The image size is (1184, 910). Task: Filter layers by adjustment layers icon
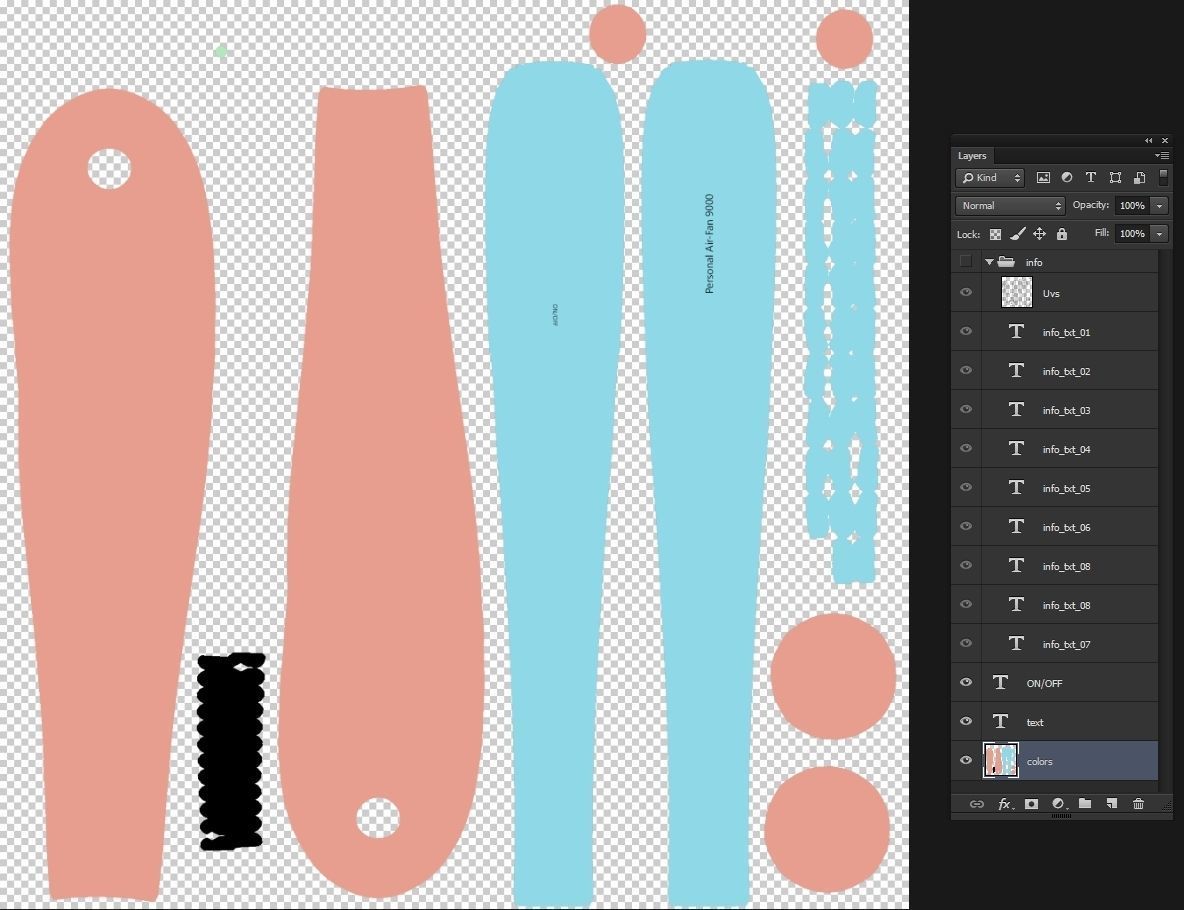tap(1067, 177)
